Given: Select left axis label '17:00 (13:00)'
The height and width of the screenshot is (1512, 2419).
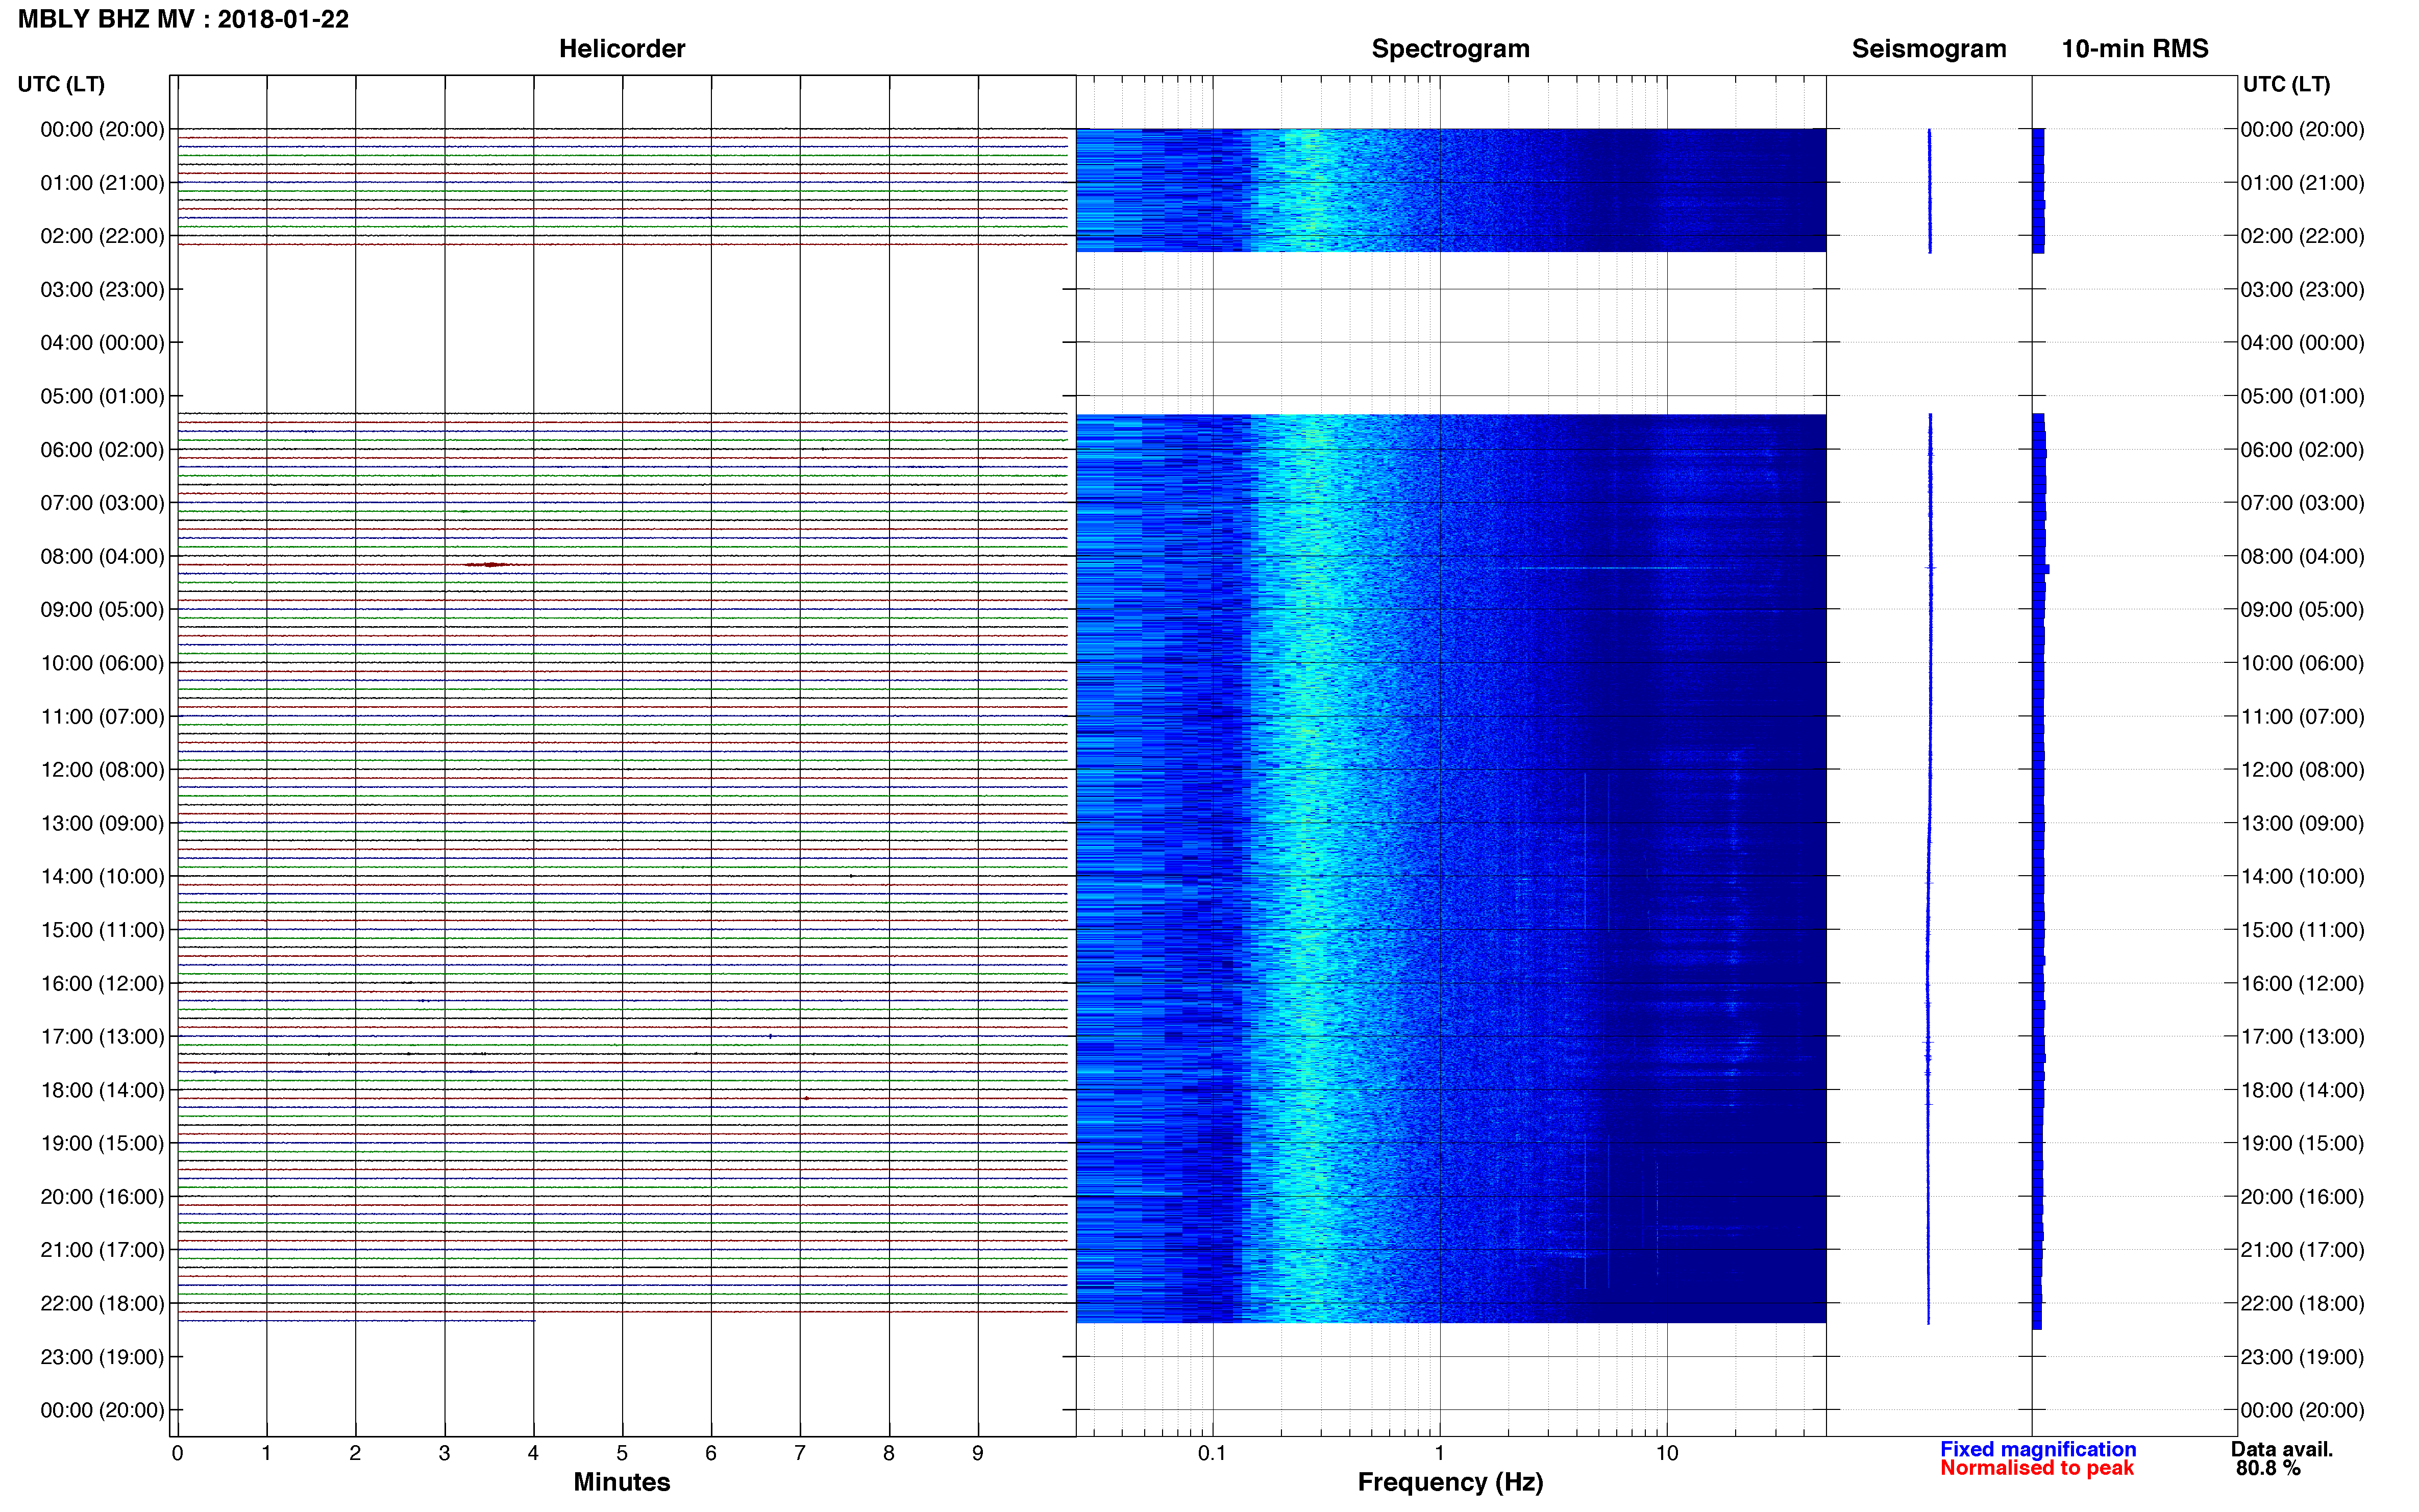Looking at the screenshot, I should (102, 1036).
